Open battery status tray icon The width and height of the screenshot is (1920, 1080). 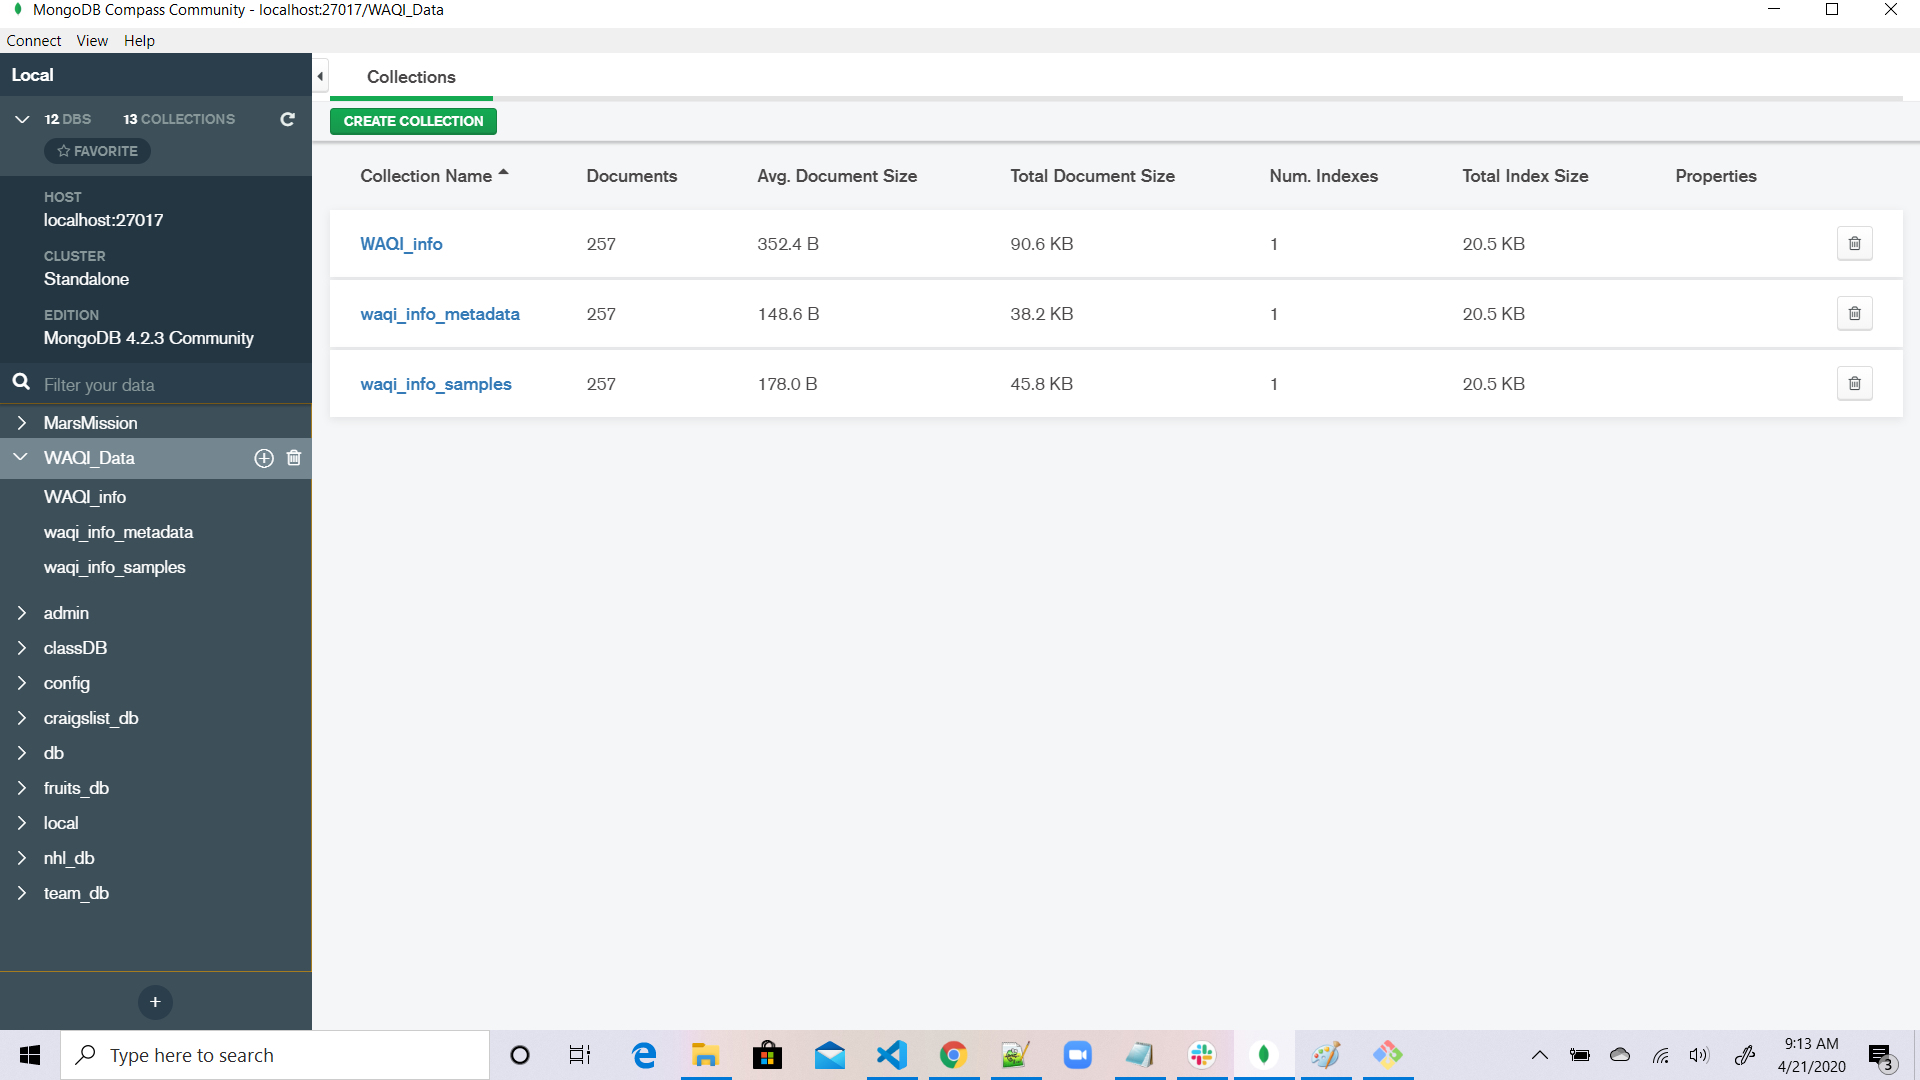pos(1580,1055)
